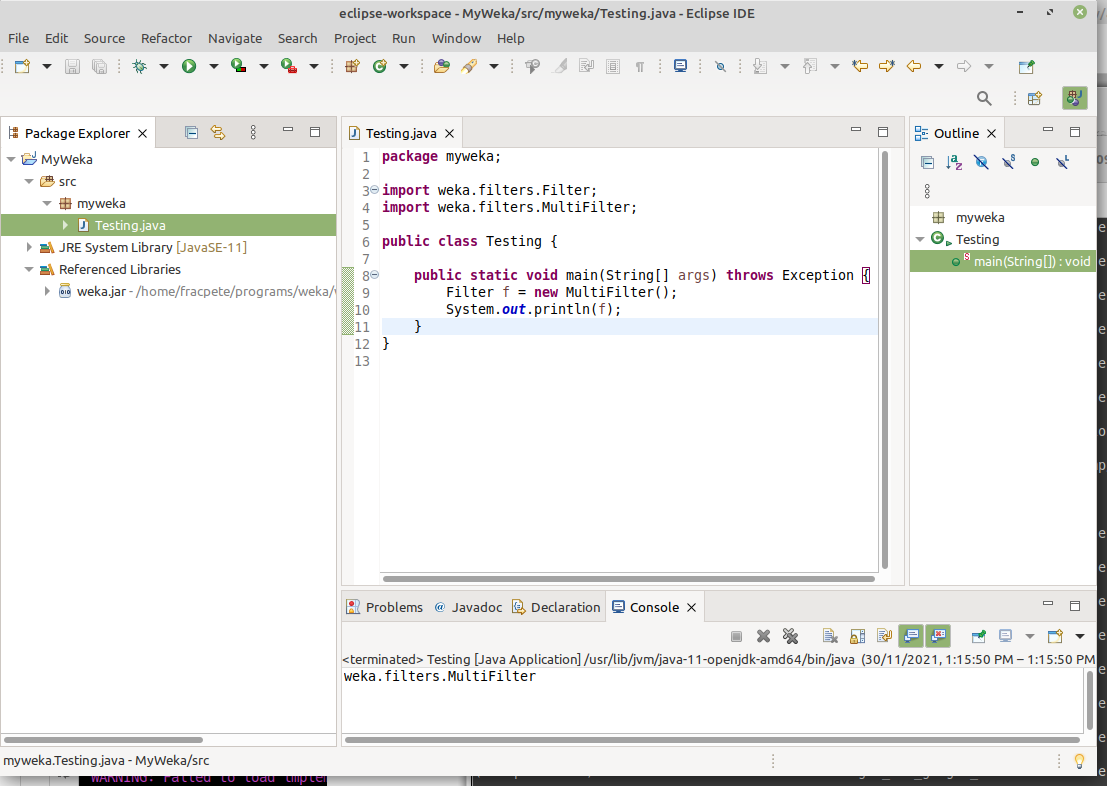Toggle Hide Local Types in Outline

point(1063,162)
